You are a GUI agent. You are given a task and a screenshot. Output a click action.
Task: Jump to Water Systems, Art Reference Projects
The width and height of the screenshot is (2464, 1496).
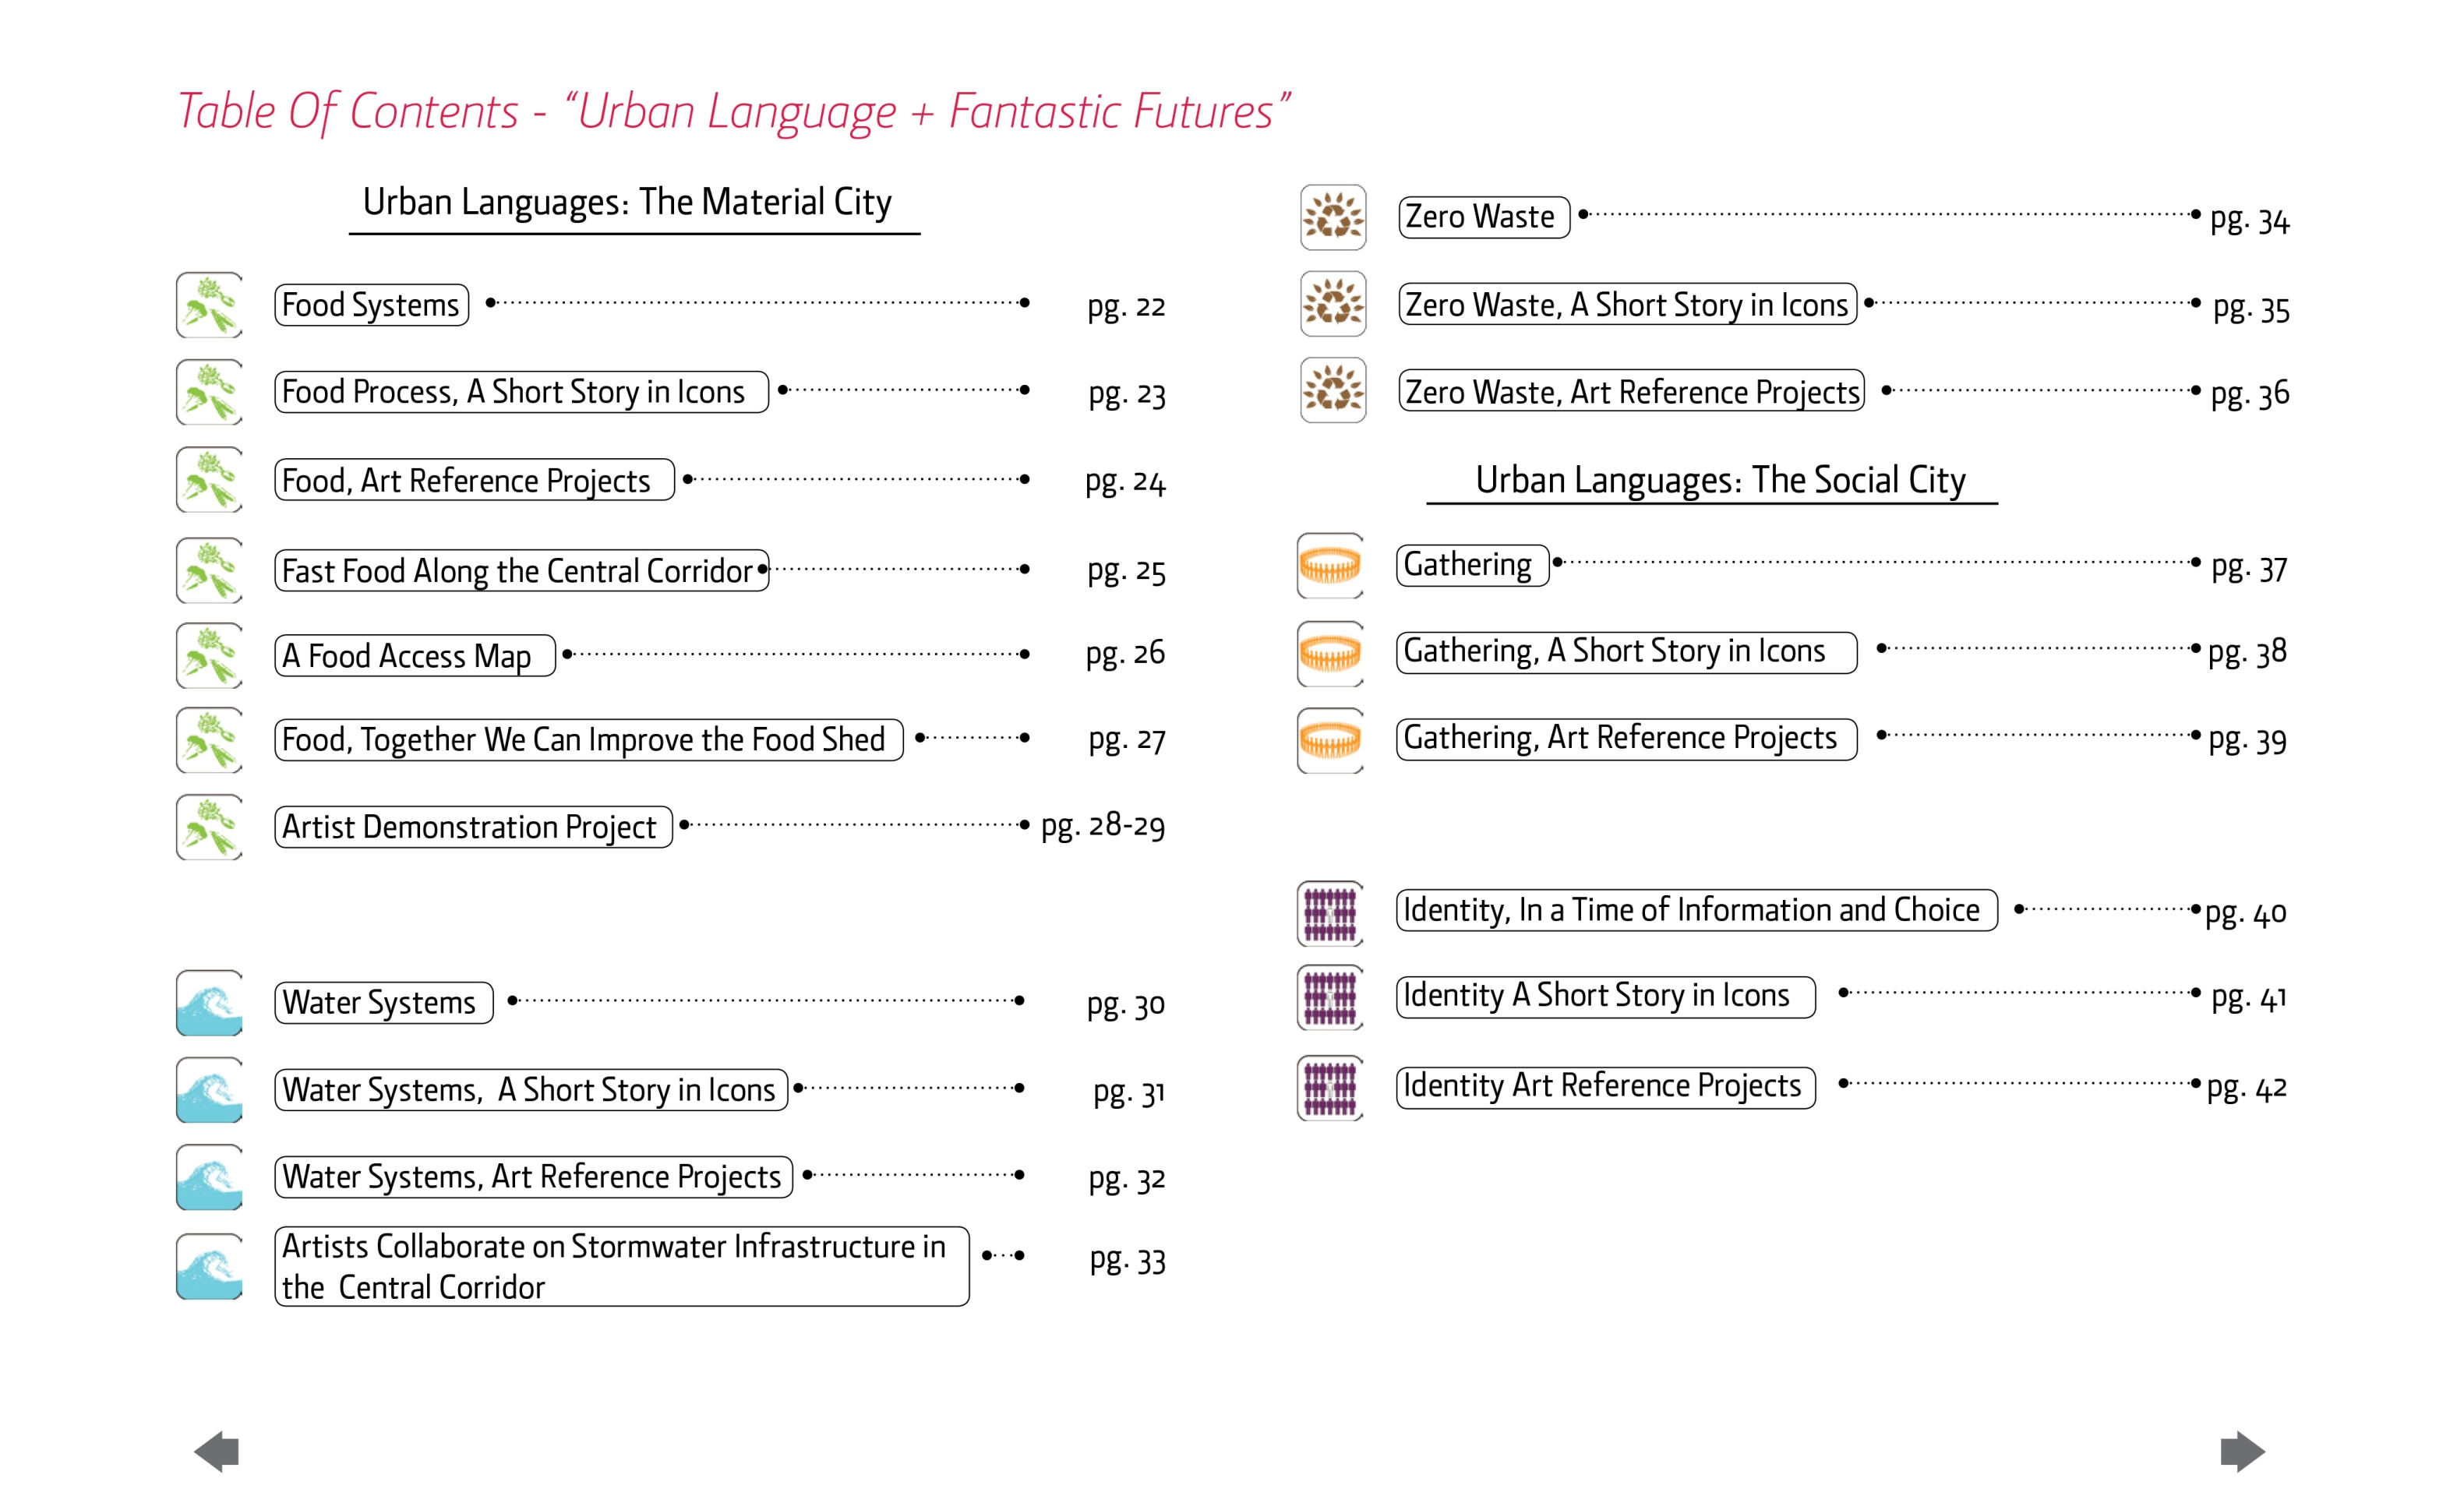[533, 1177]
